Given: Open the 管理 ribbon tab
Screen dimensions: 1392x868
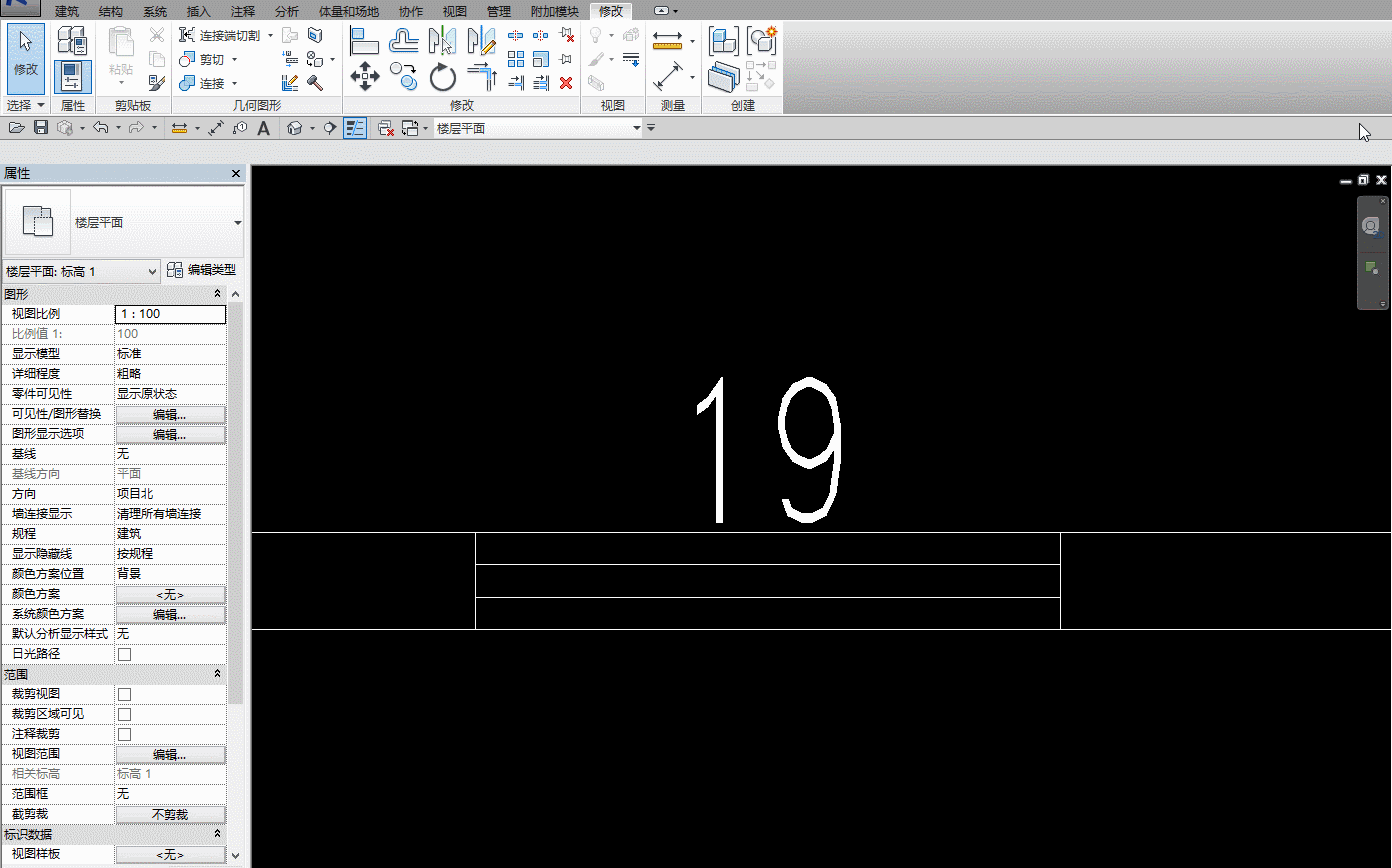Looking at the screenshot, I should click(499, 11).
